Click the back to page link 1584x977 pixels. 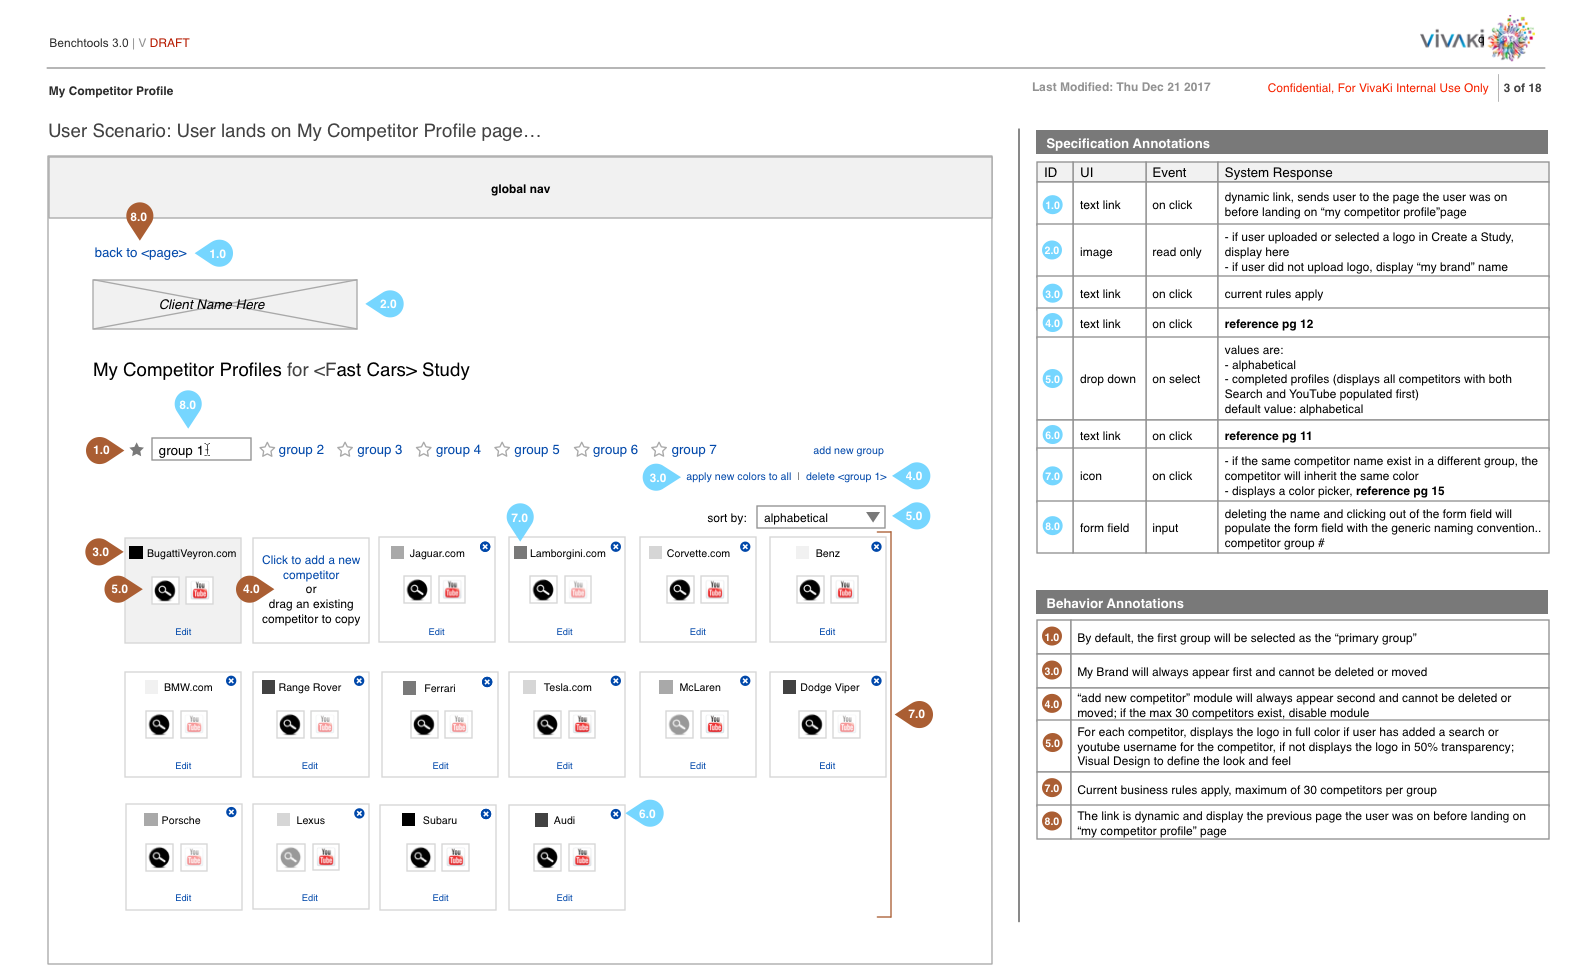click(140, 253)
